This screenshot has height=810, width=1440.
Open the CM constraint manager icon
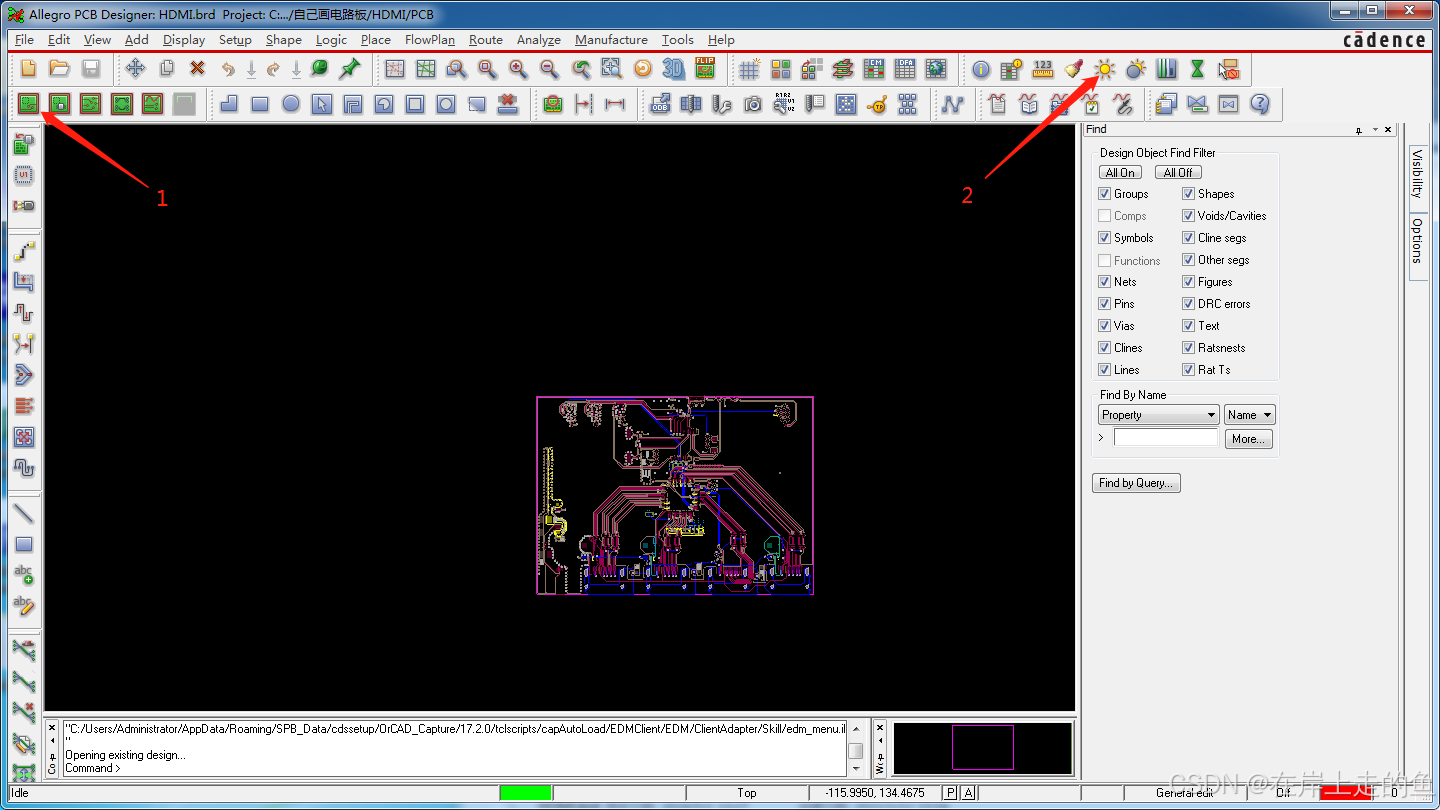tap(874, 69)
